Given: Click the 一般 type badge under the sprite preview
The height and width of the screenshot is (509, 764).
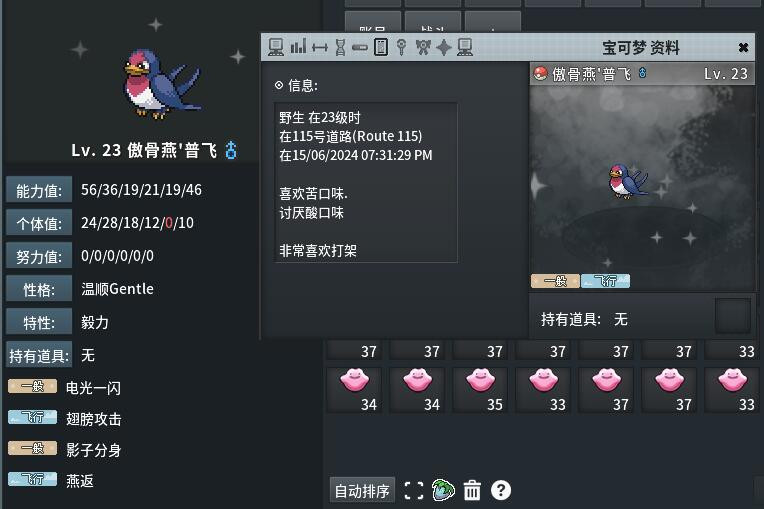Looking at the screenshot, I should [555, 281].
